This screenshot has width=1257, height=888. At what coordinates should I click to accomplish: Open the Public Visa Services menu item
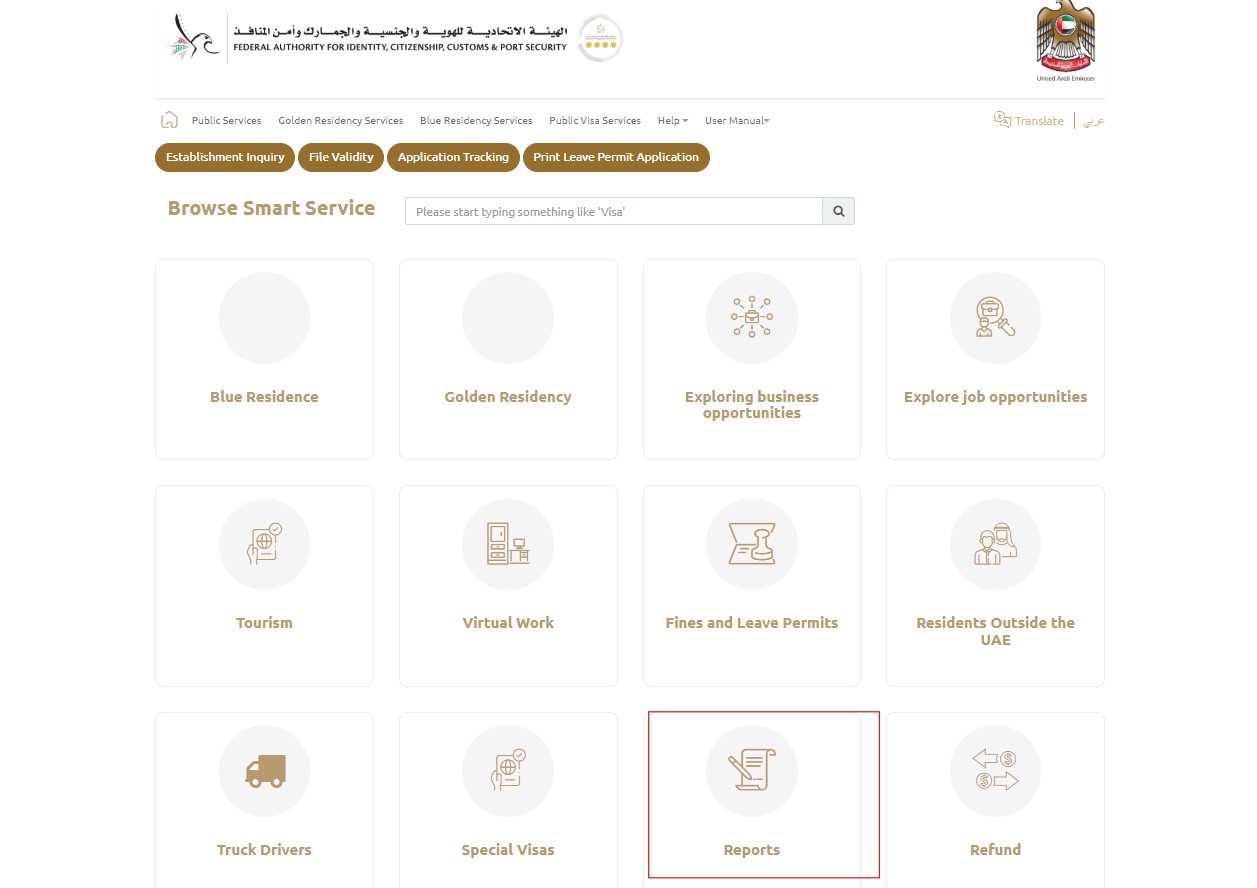(x=594, y=120)
